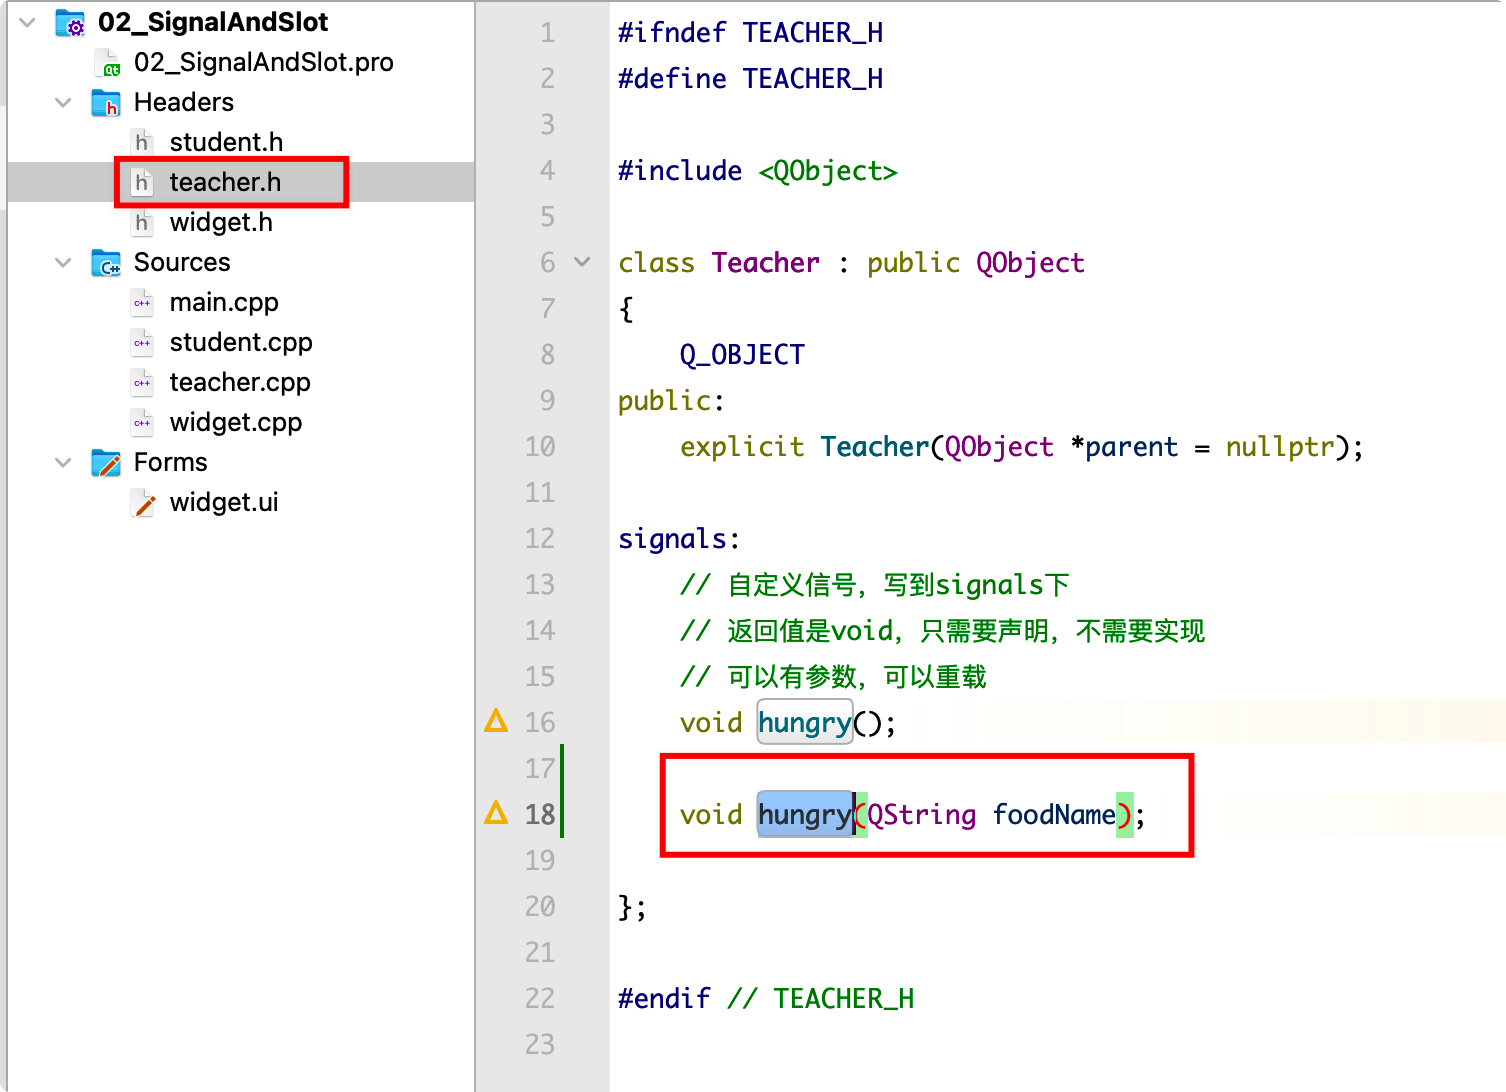Collapse the Headers folder

(x=62, y=102)
